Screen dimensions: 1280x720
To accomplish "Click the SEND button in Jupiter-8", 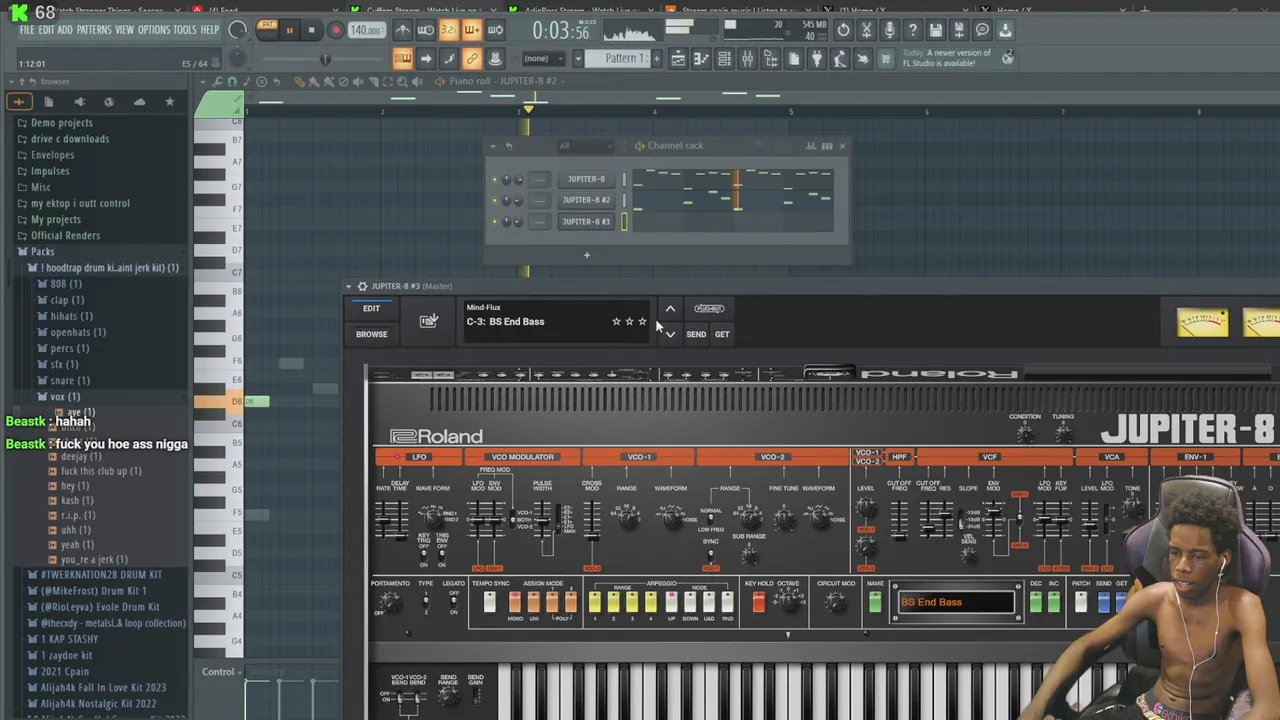I will [x=696, y=334].
